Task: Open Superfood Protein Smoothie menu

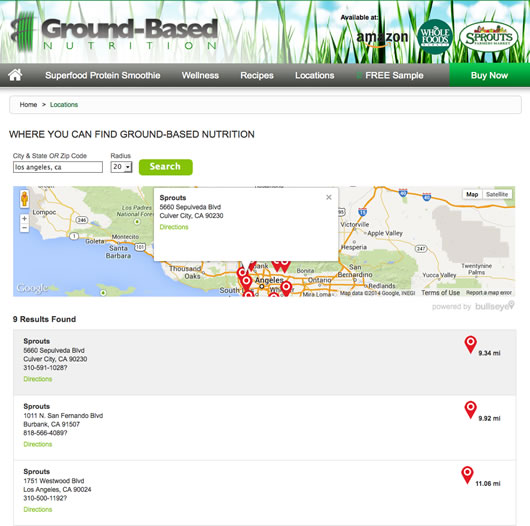Action: click(103, 75)
